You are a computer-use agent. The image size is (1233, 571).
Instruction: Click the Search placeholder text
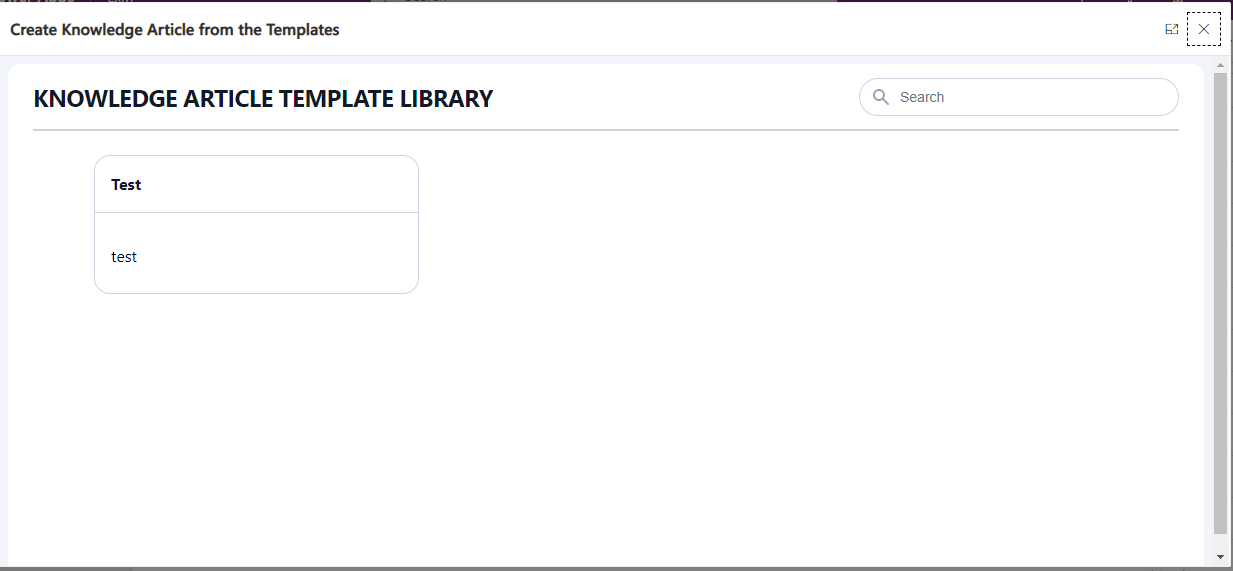[922, 97]
